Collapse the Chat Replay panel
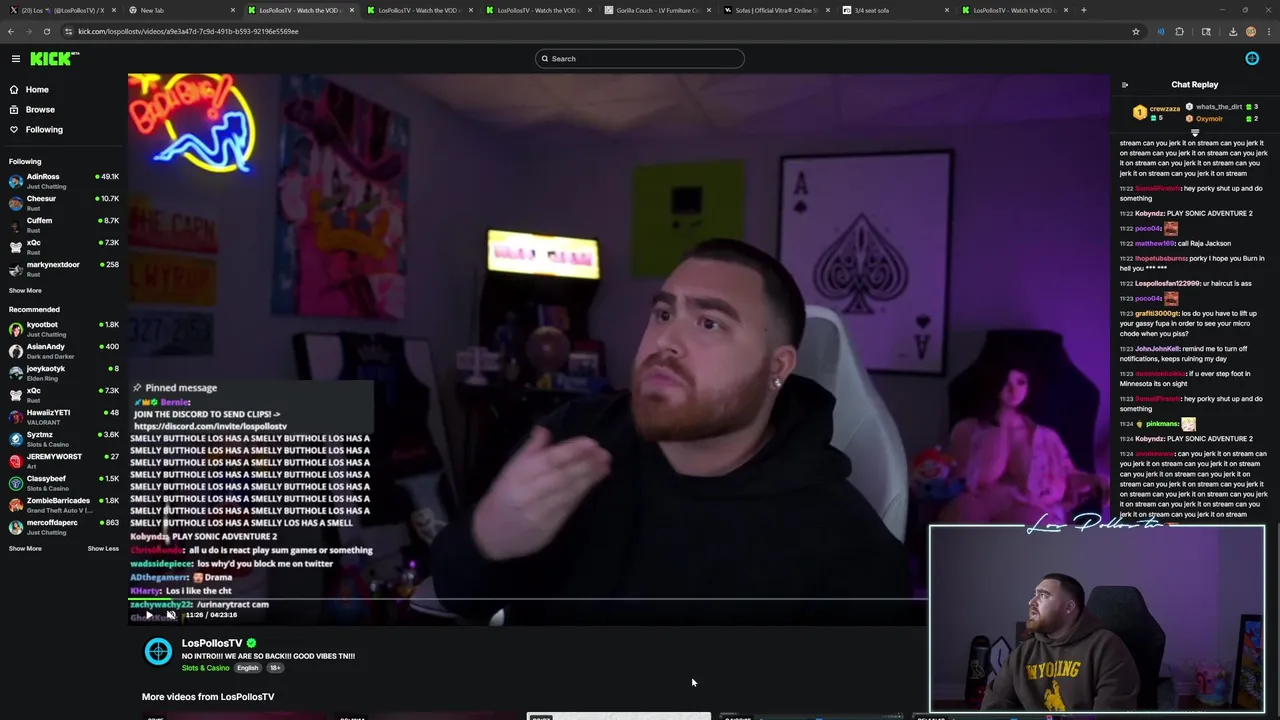1280x720 pixels. click(1125, 85)
